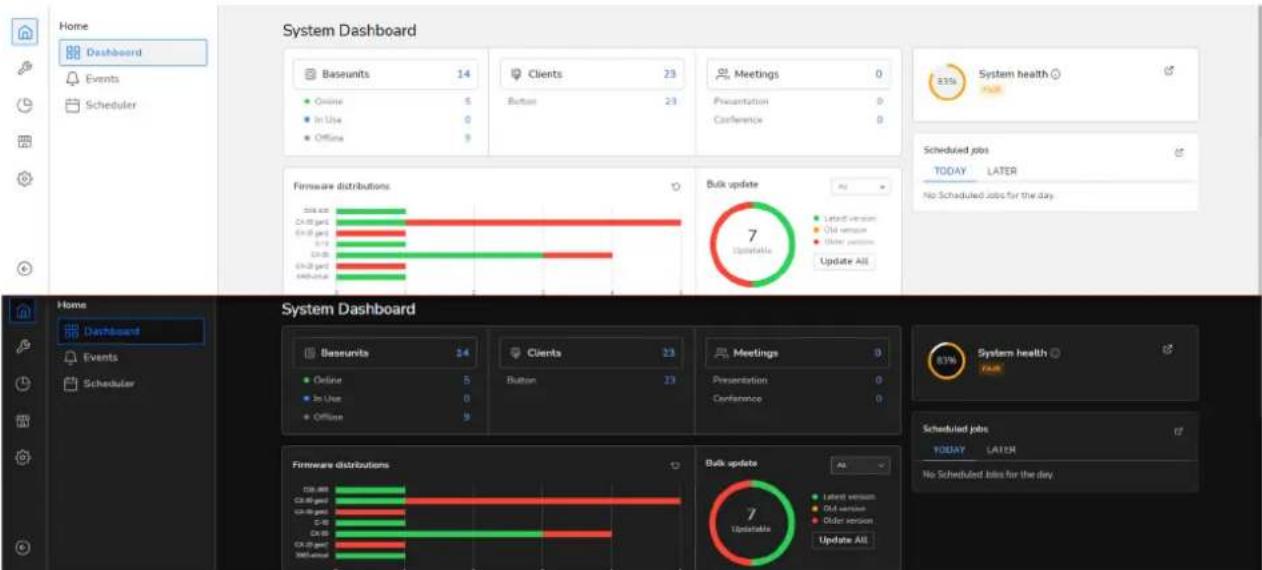Open the Meetings card header, light theme

click(799, 74)
